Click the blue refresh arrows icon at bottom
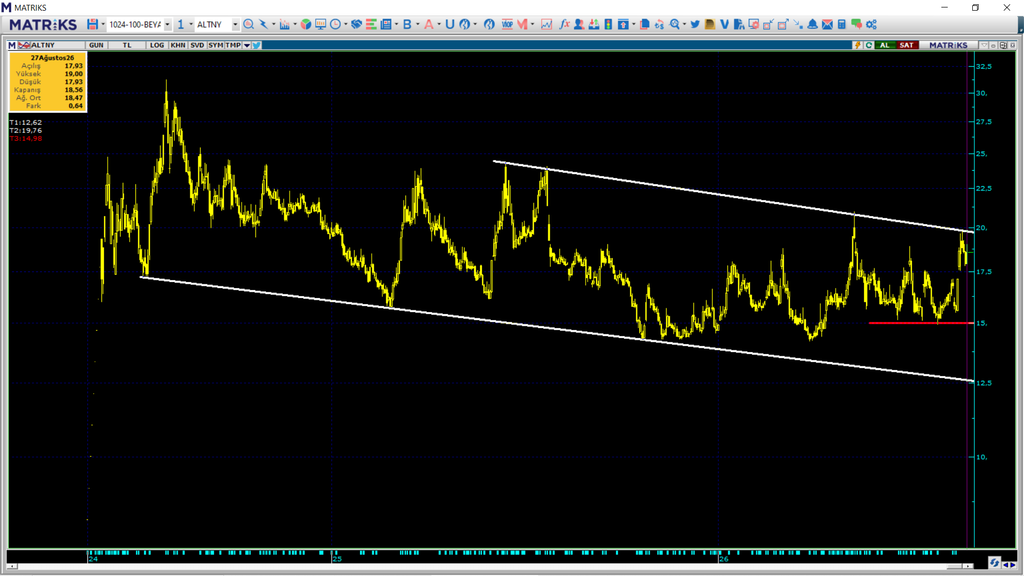 994,562
